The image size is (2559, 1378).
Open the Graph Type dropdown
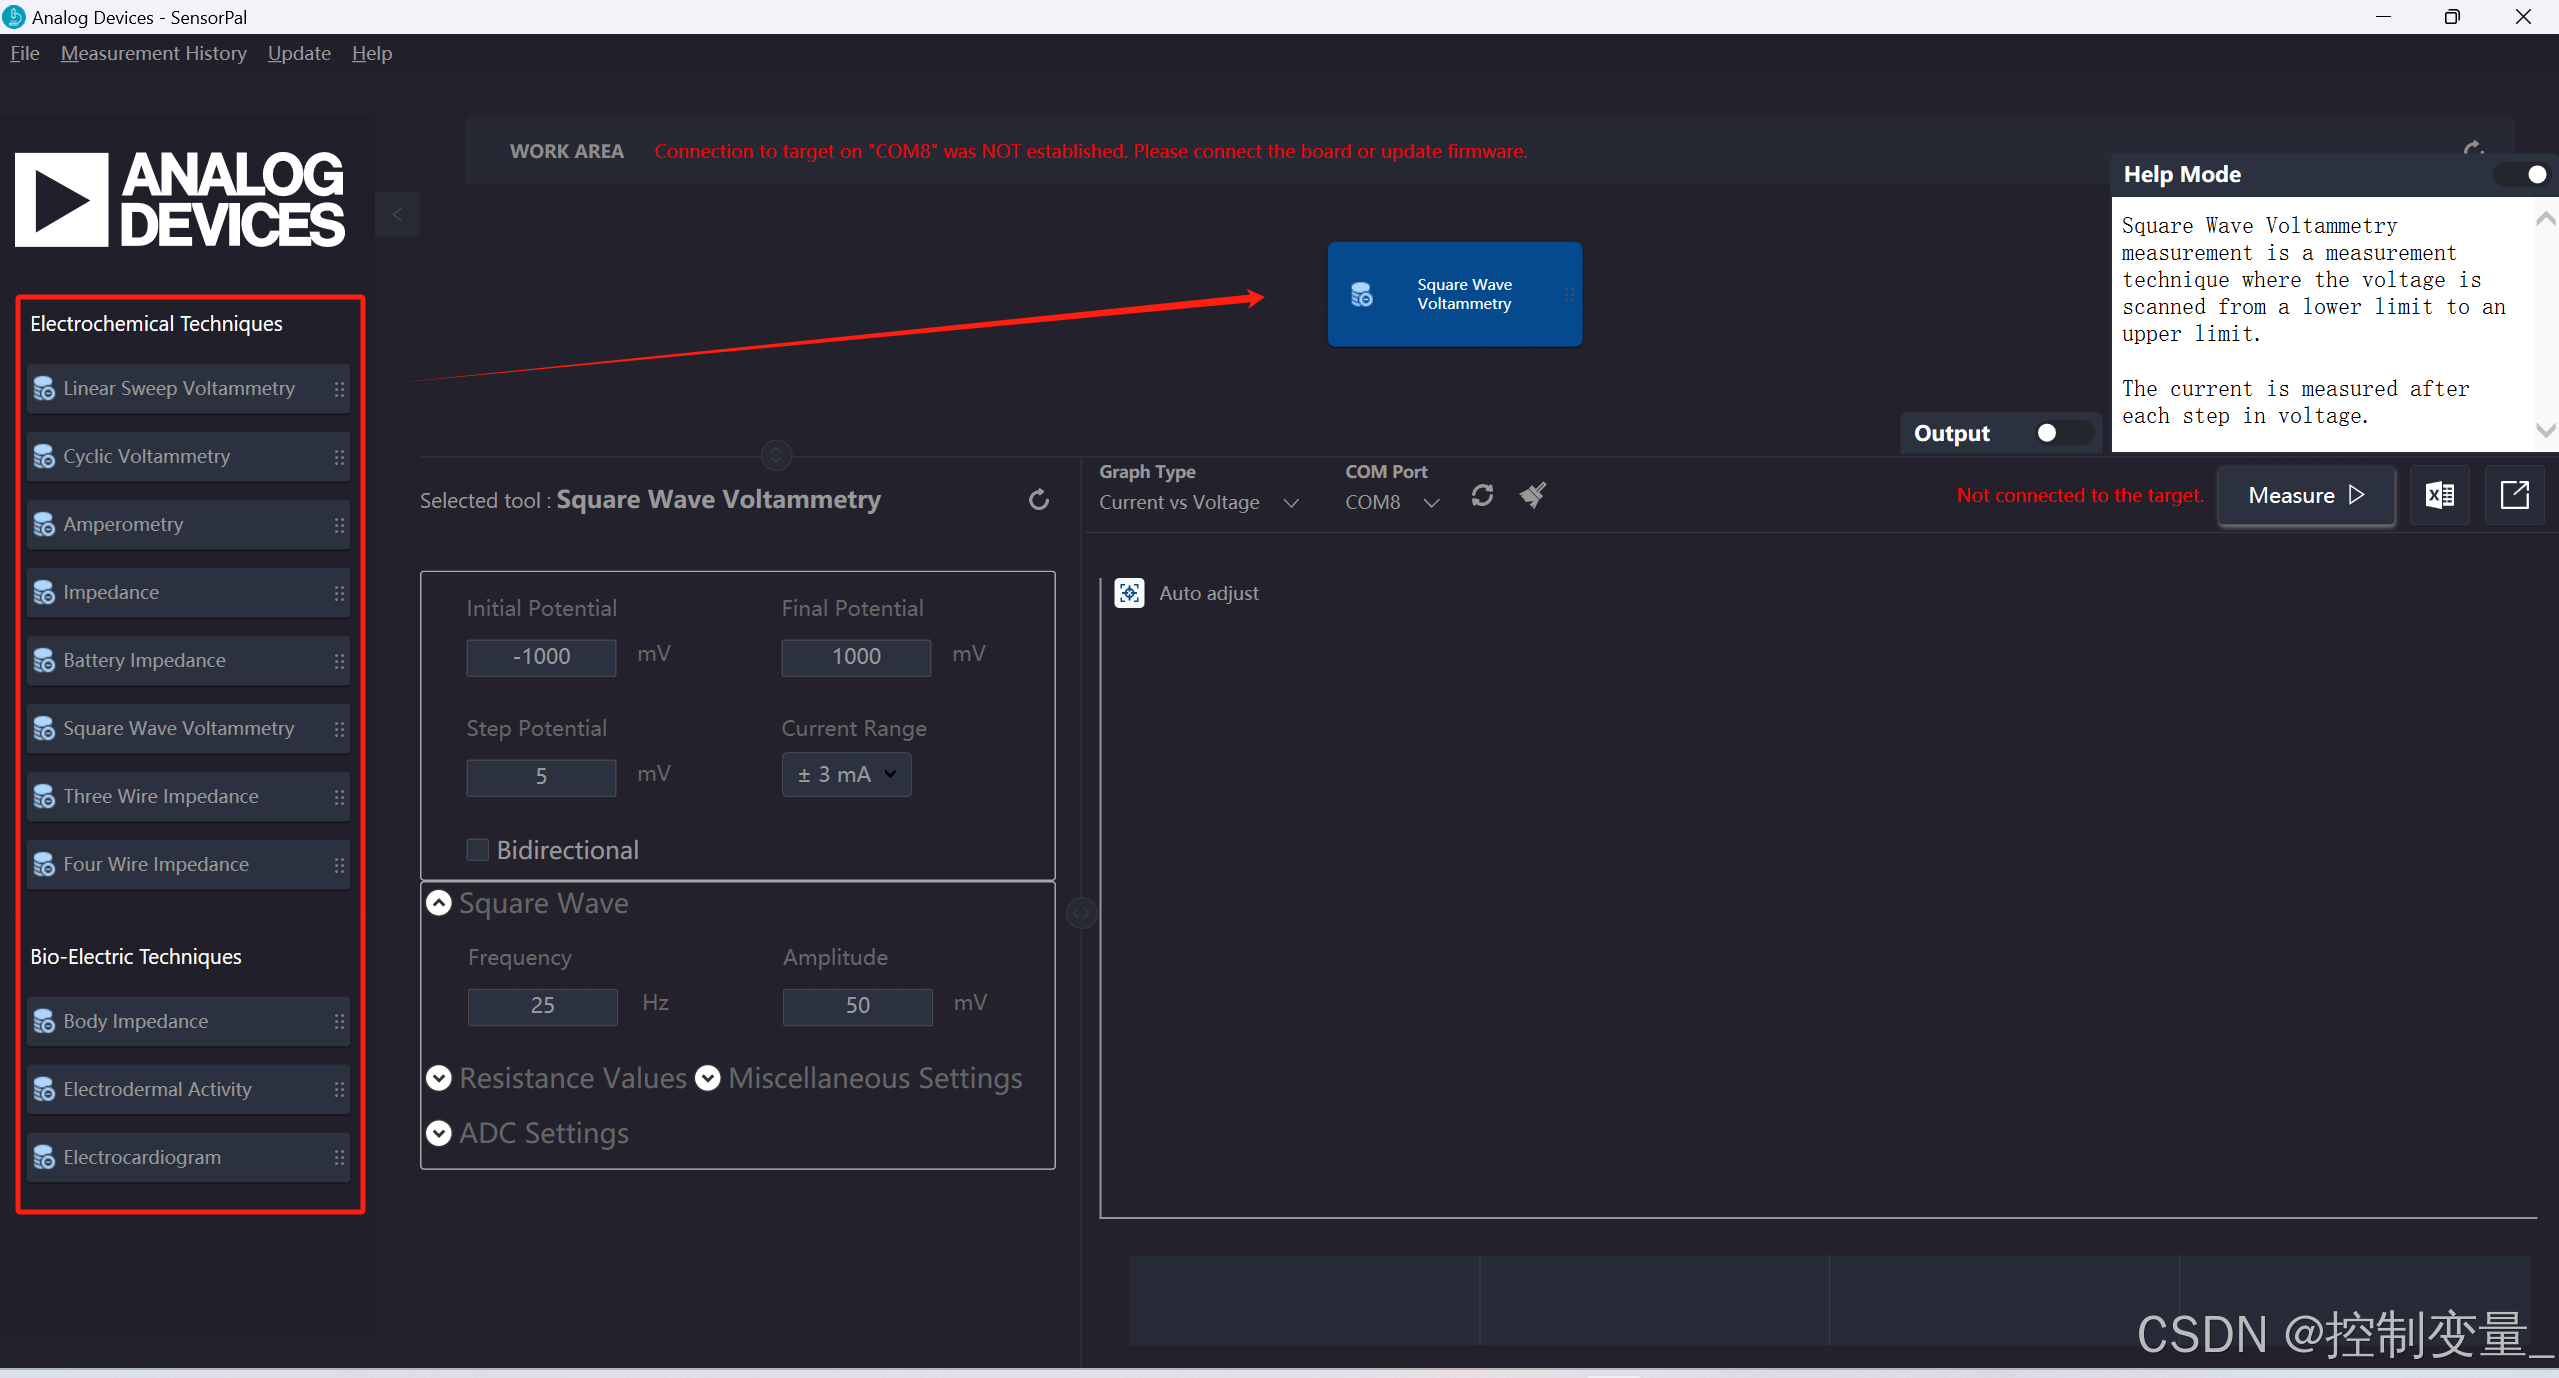click(x=1198, y=503)
